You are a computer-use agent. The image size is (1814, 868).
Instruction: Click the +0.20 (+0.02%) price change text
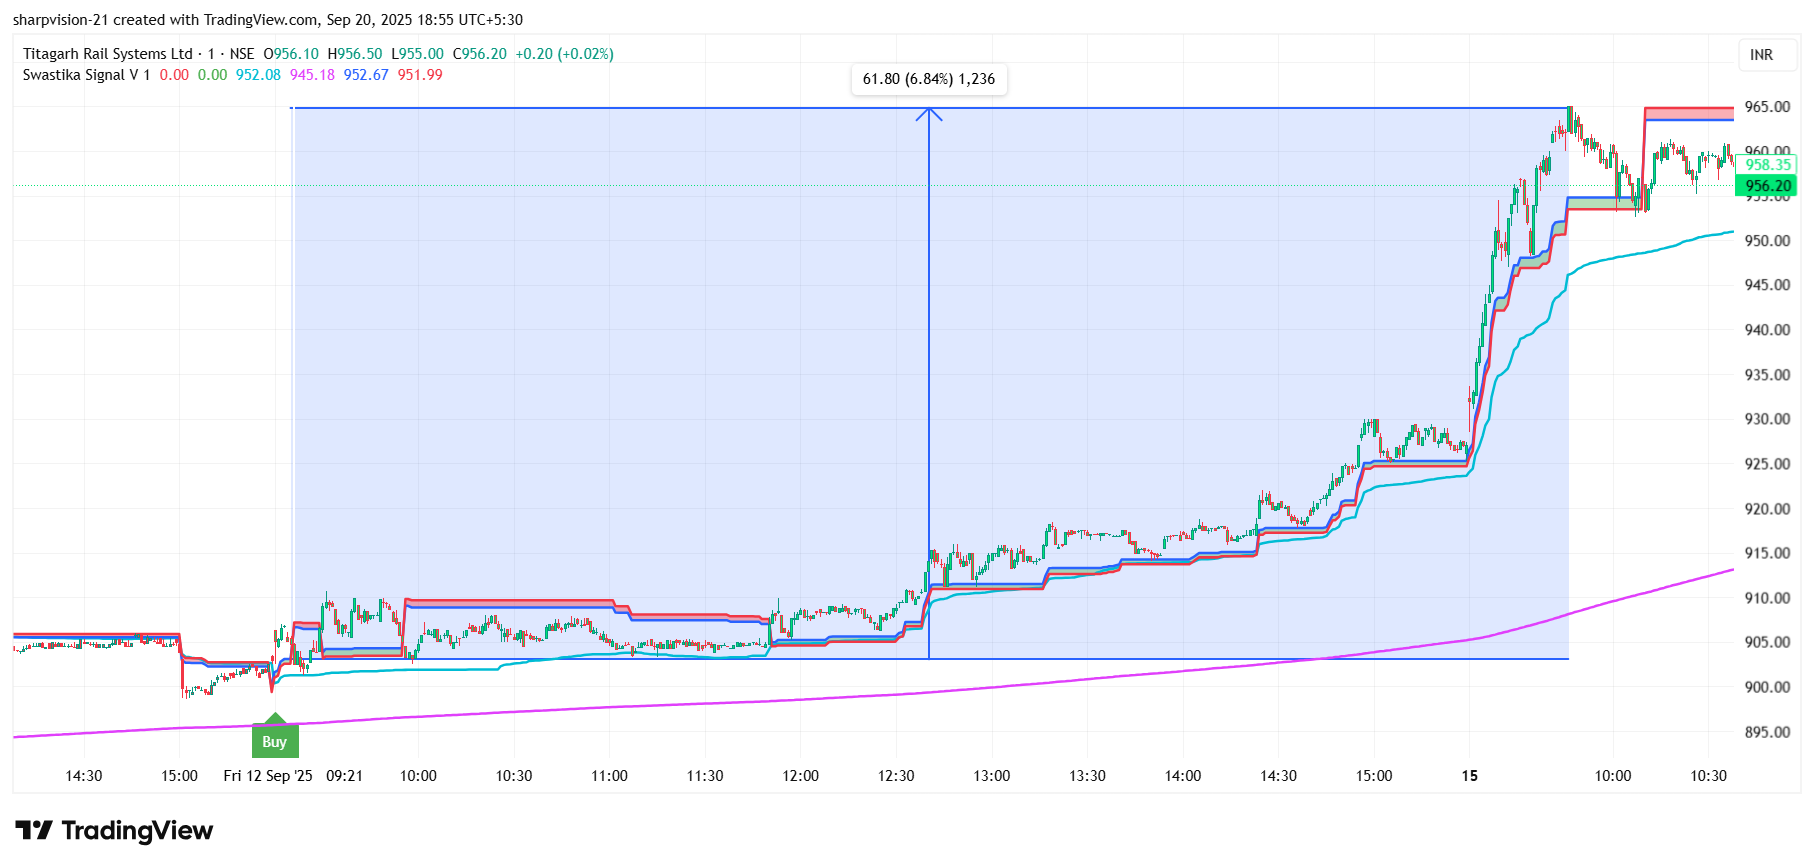[564, 54]
